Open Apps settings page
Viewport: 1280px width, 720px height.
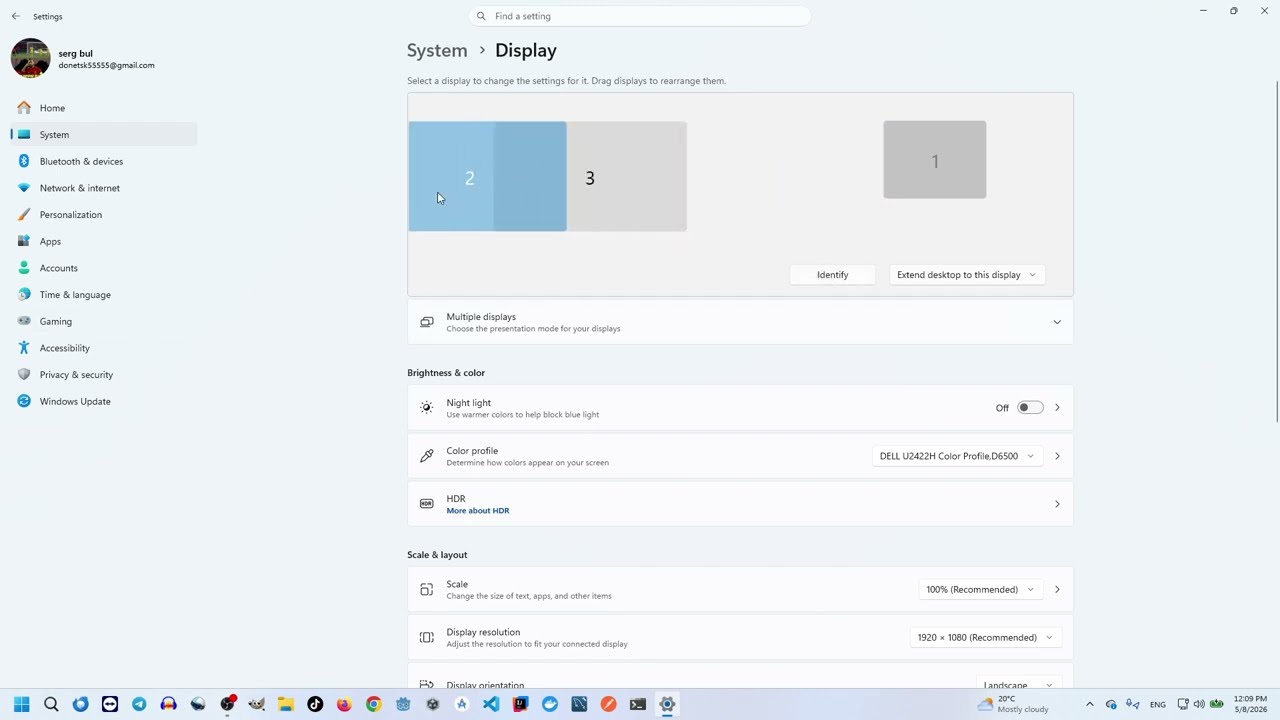(104, 241)
